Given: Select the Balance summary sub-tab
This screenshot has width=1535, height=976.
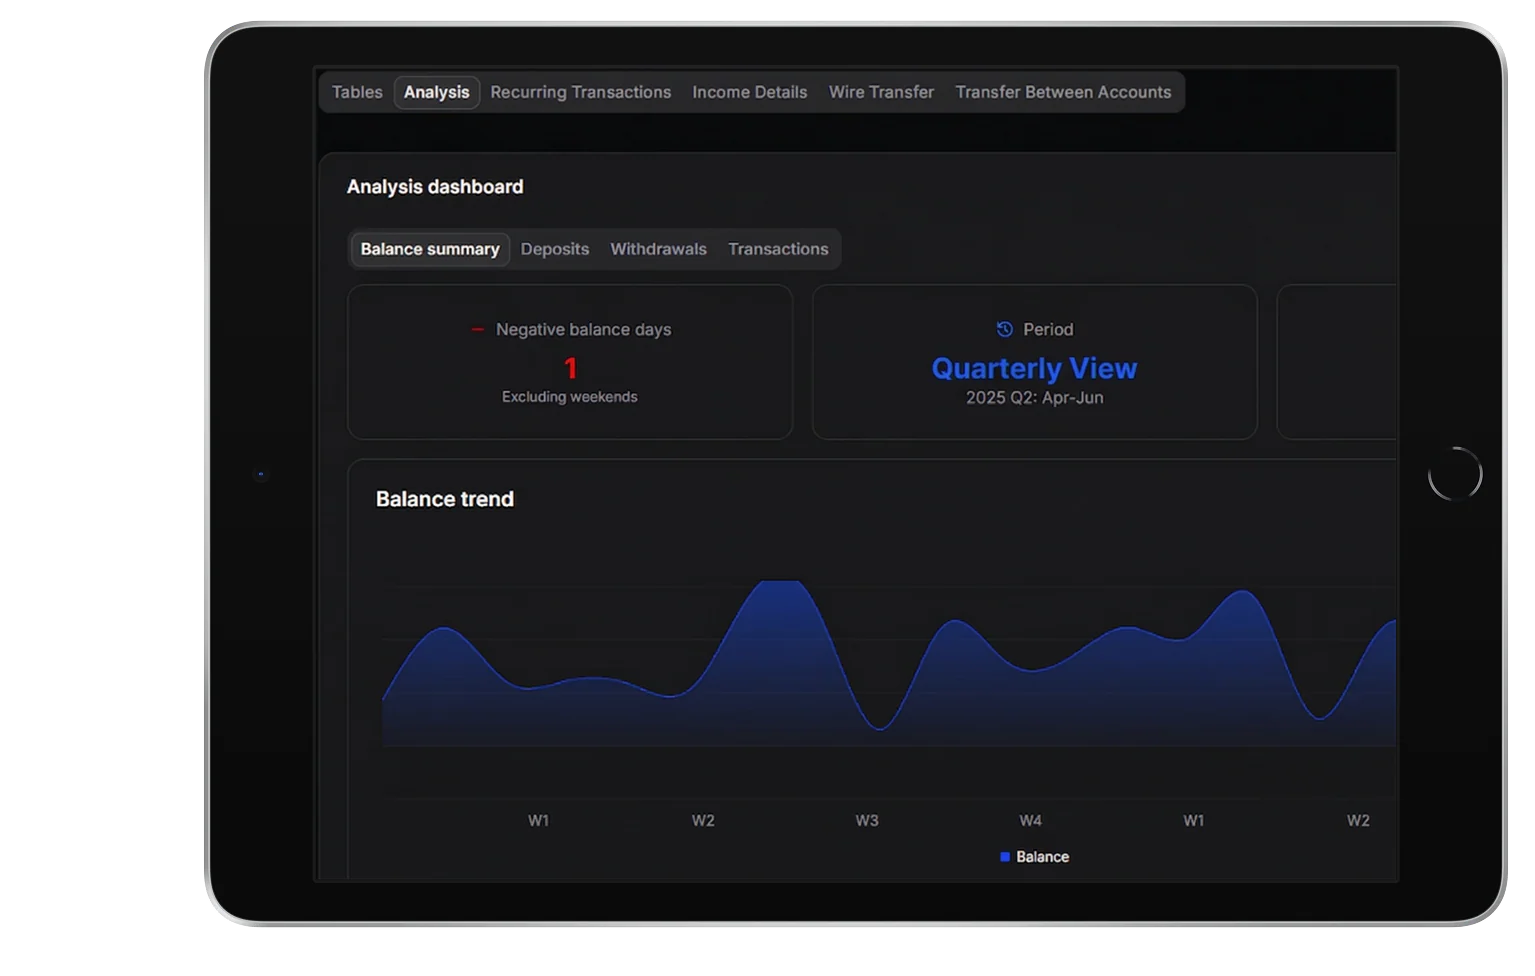Looking at the screenshot, I should [430, 249].
